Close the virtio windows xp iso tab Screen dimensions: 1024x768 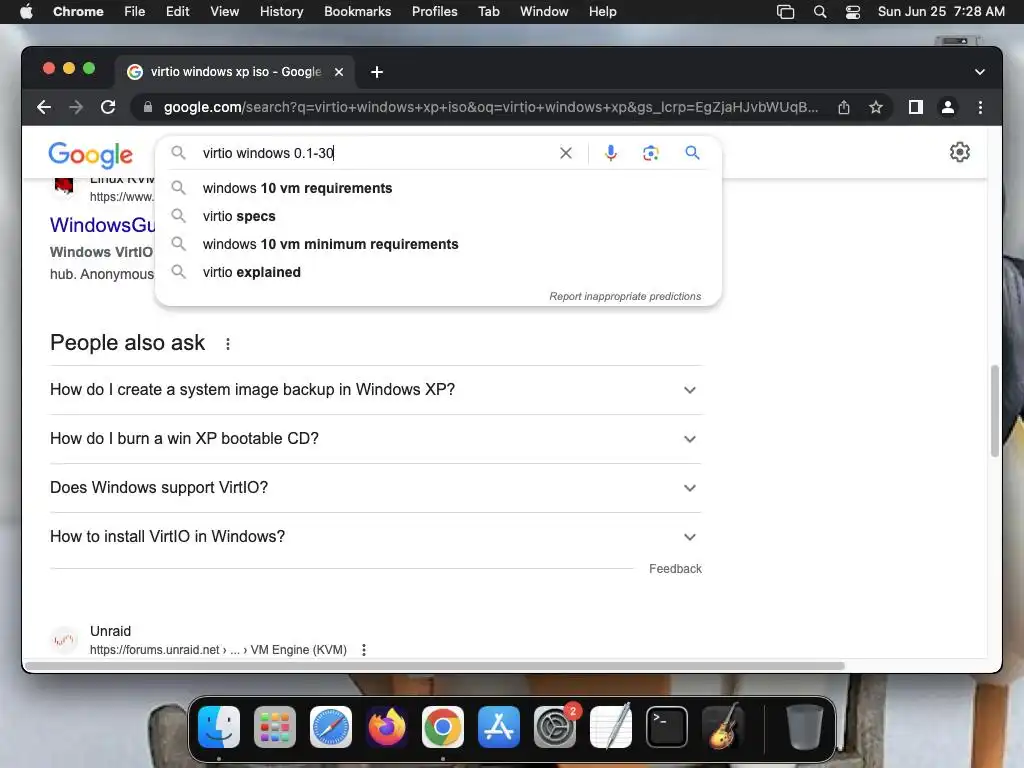point(339,72)
